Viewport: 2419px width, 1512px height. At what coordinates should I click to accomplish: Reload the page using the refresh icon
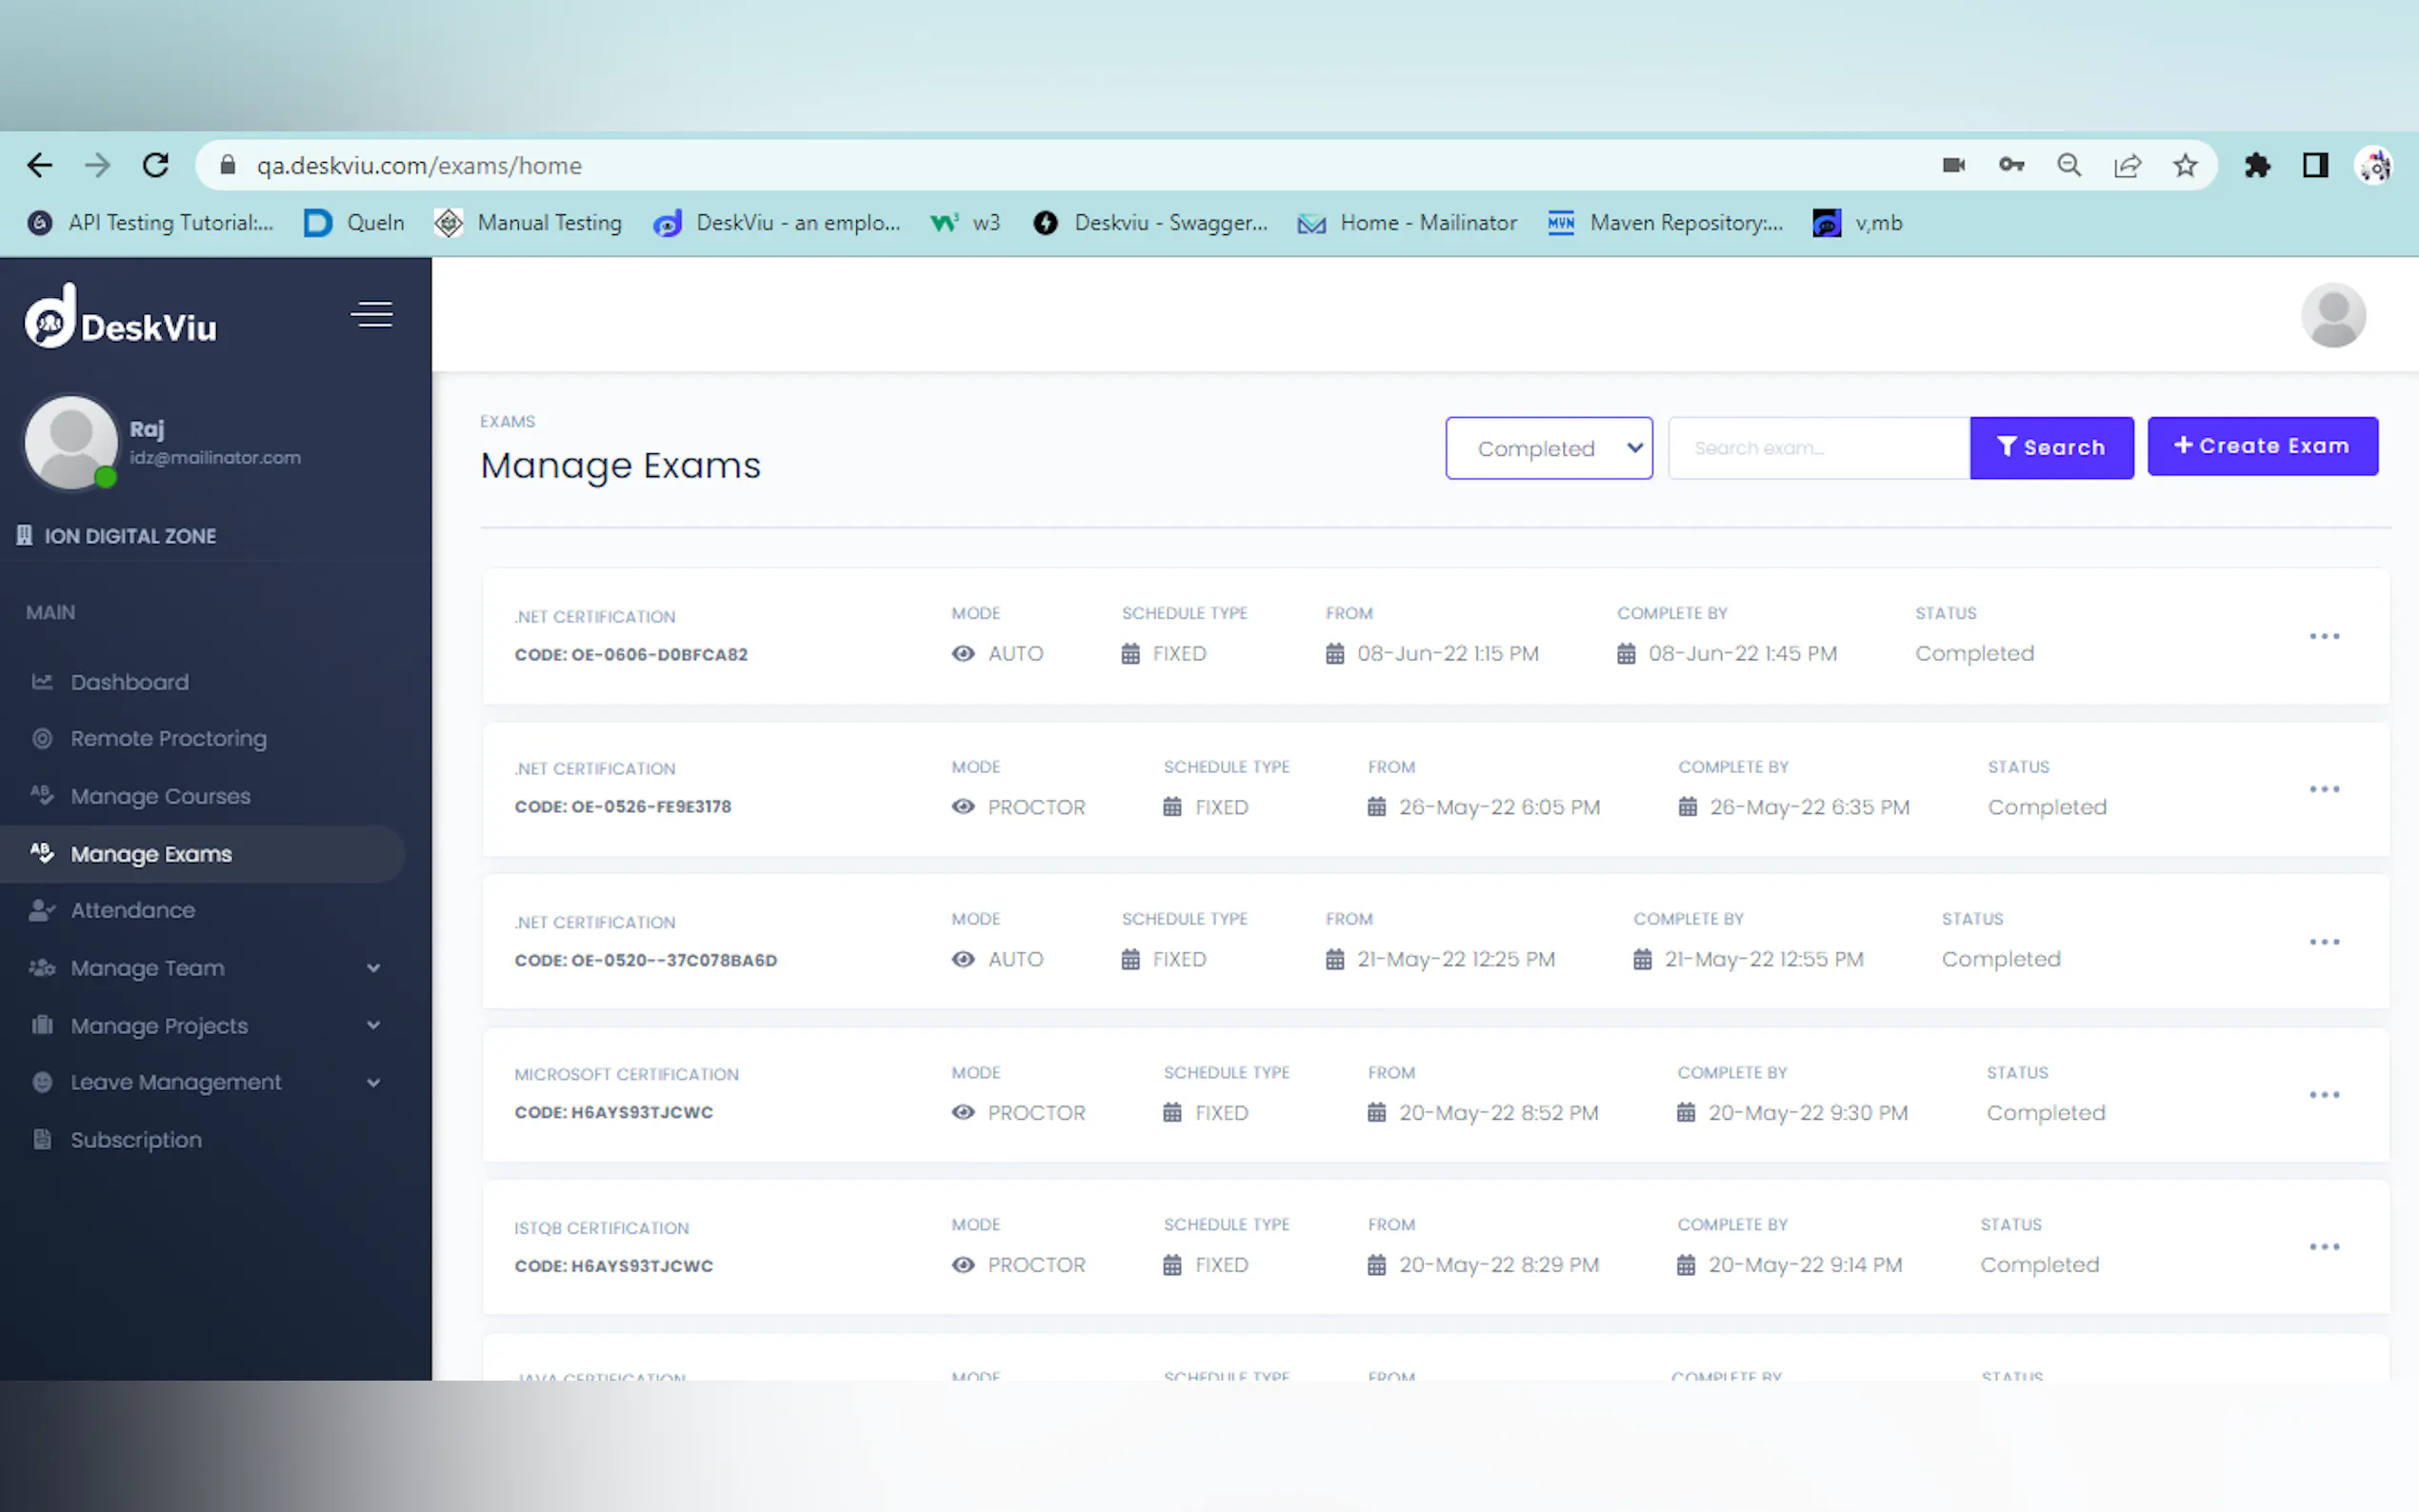tap(156, 166)
